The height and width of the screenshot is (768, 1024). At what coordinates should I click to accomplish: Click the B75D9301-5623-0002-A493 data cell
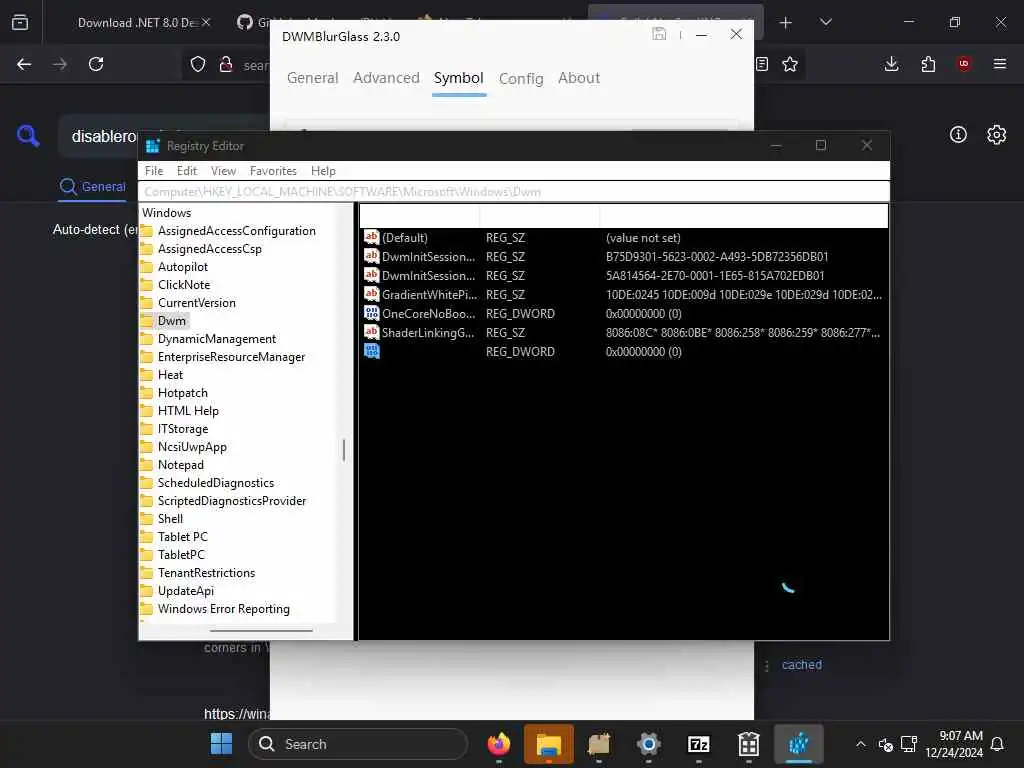717,257
